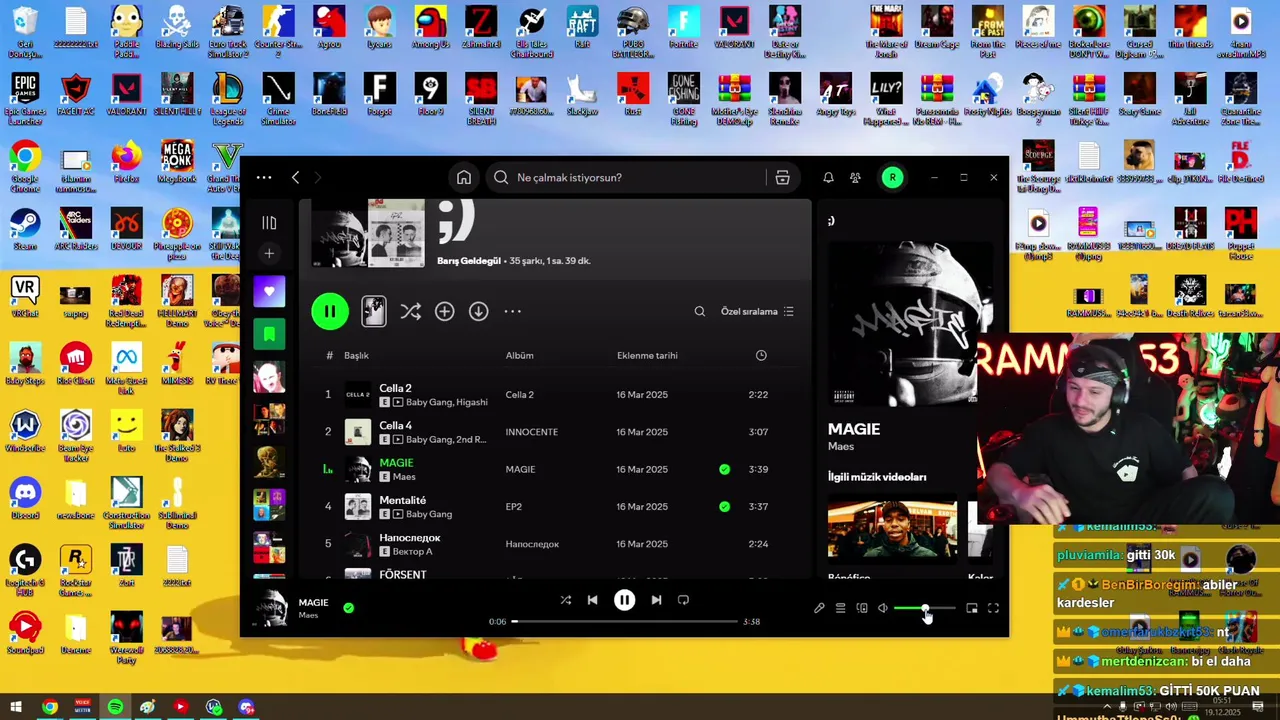Adjust the Spotify volume slider
Image resolution: width=1280 pixels, height=720 pixels.
(x=924, y=608)
